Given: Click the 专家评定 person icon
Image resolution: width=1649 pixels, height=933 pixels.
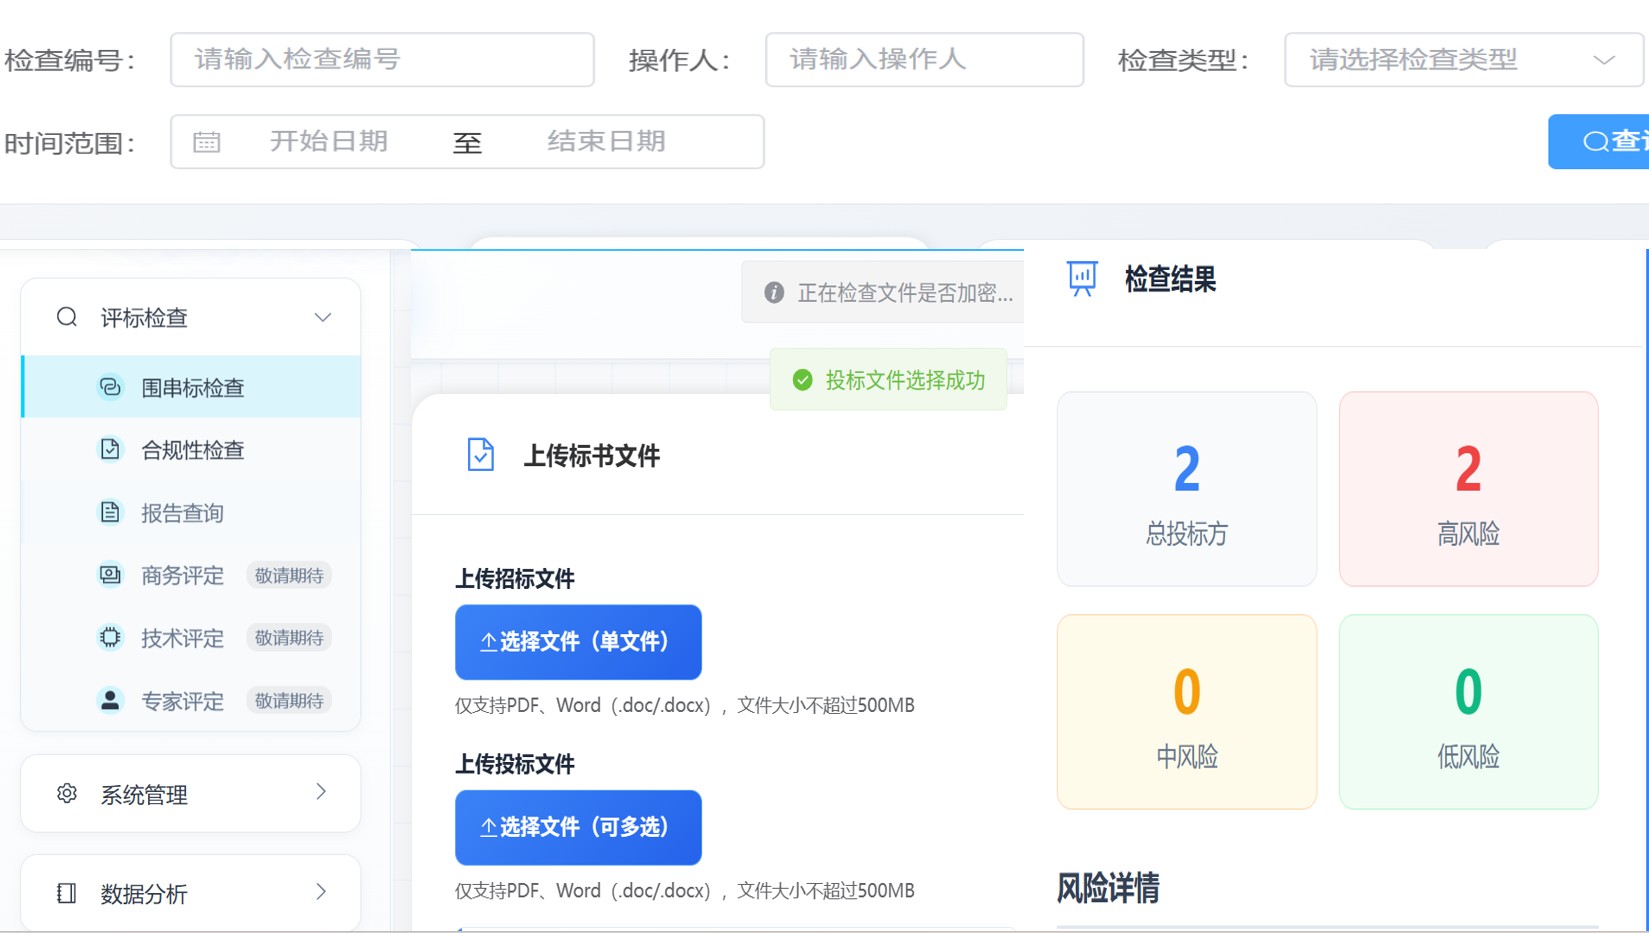Looking at the screenshot, I should pyautogui.click(x=110, y=700).
